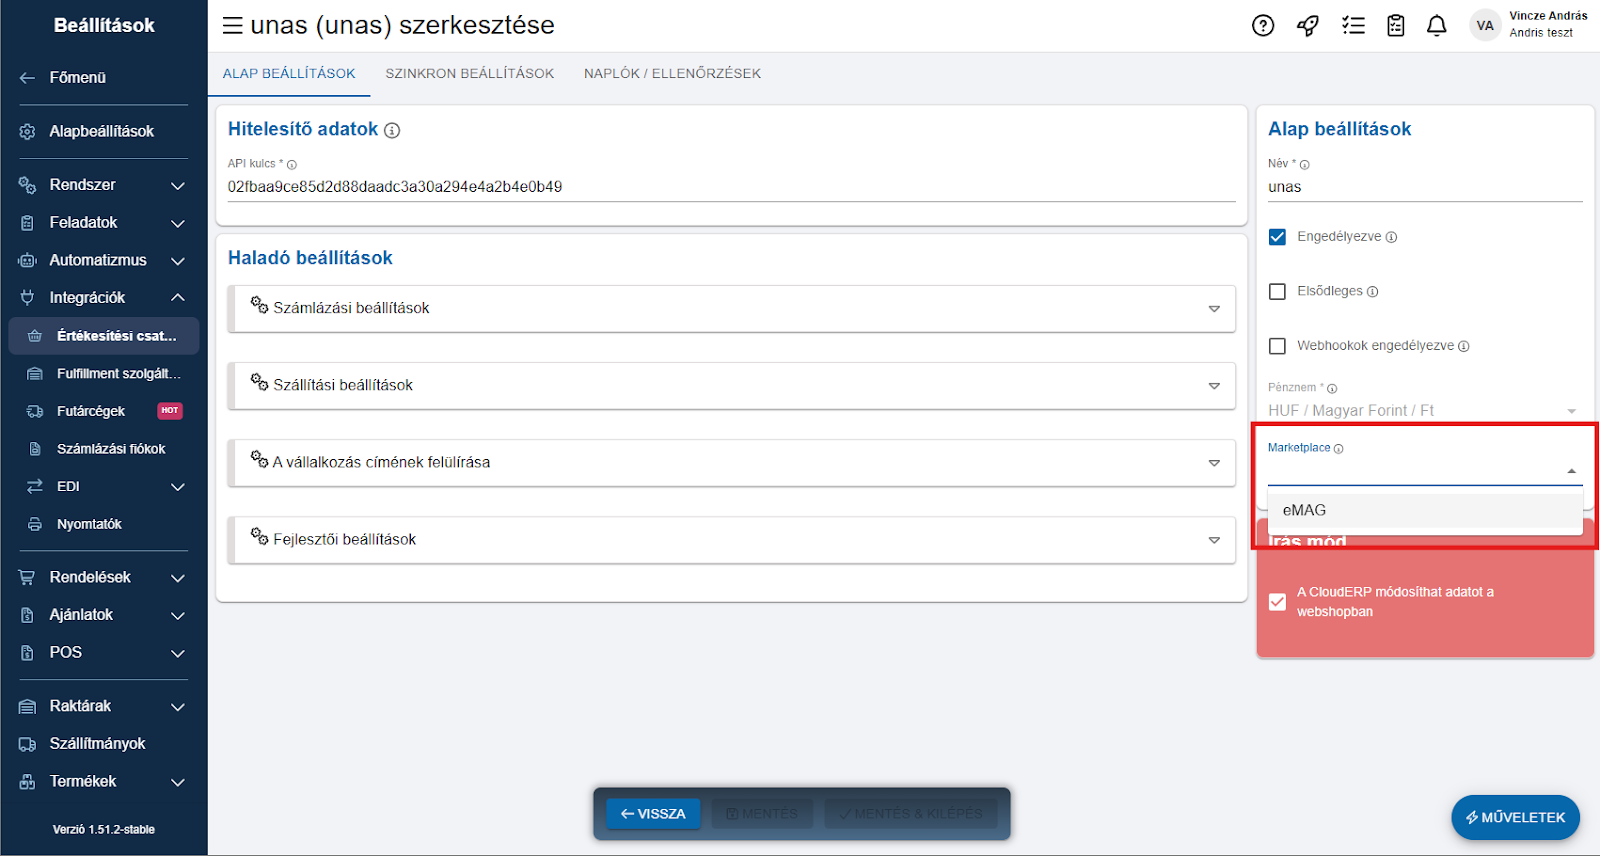Open the task checklist icon
Screen dimensions: 1600x856
click(x=1353, y=26)
